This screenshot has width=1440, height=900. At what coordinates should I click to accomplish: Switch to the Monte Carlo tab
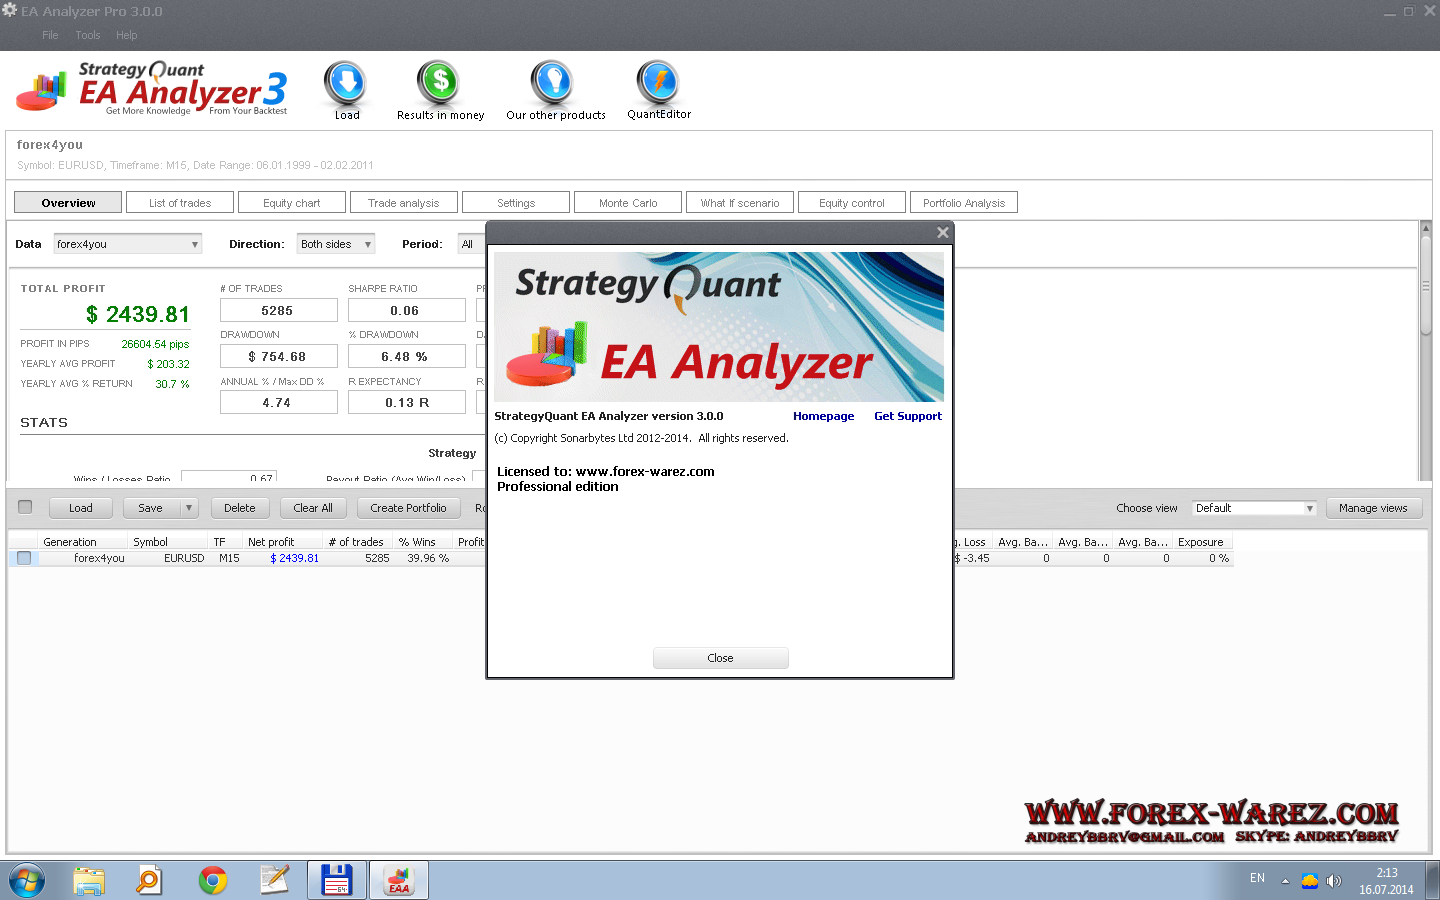628,203
